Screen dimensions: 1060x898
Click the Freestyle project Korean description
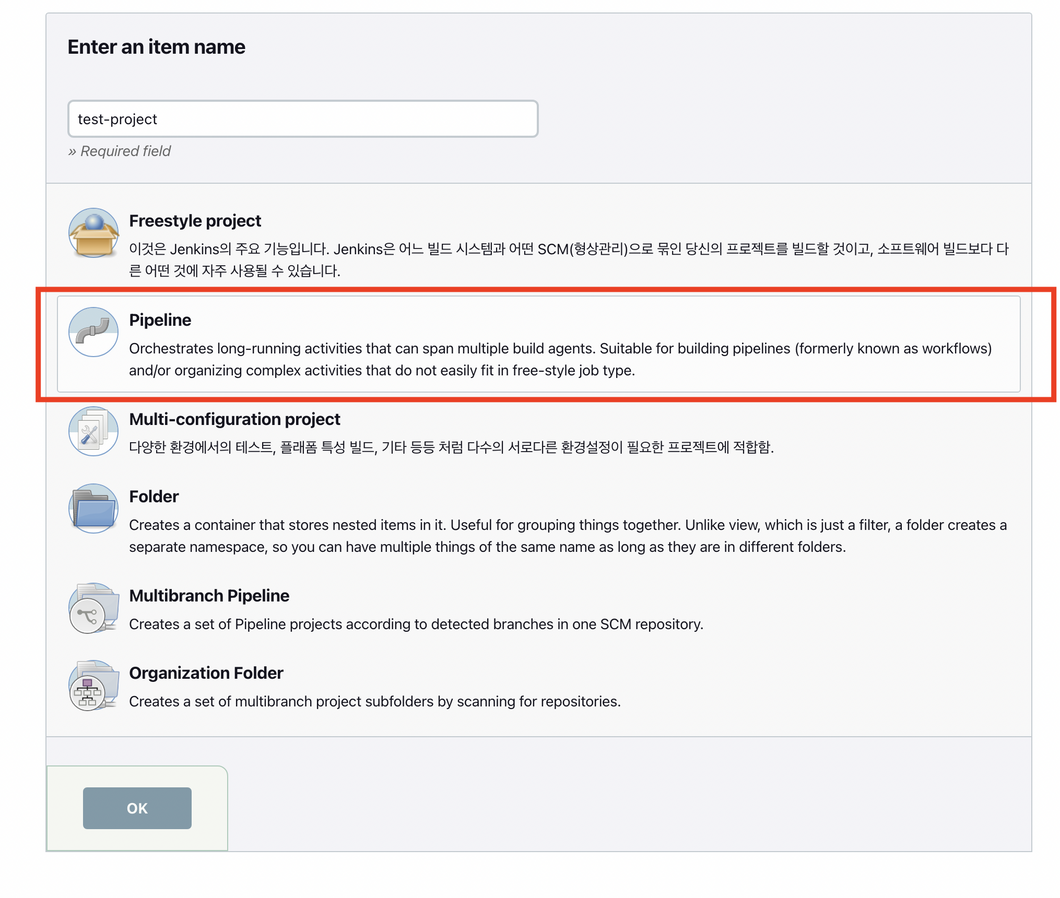point(569,260)
